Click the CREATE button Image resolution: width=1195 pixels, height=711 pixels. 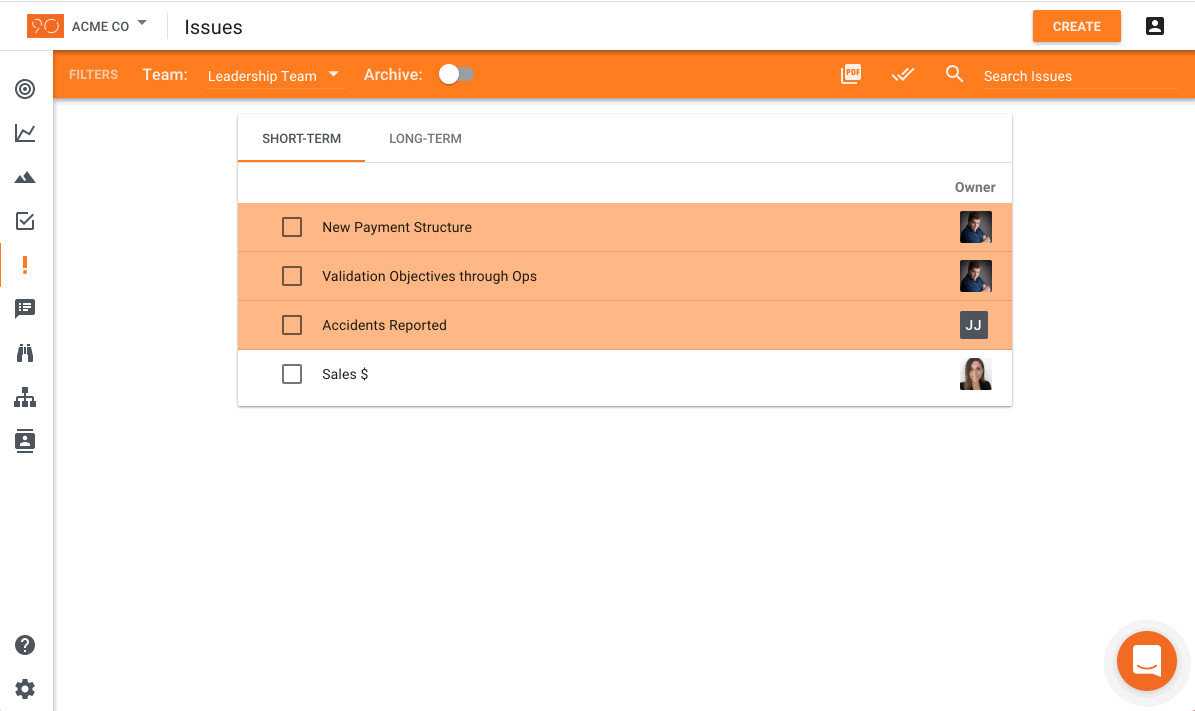(x=1076, y=26)
